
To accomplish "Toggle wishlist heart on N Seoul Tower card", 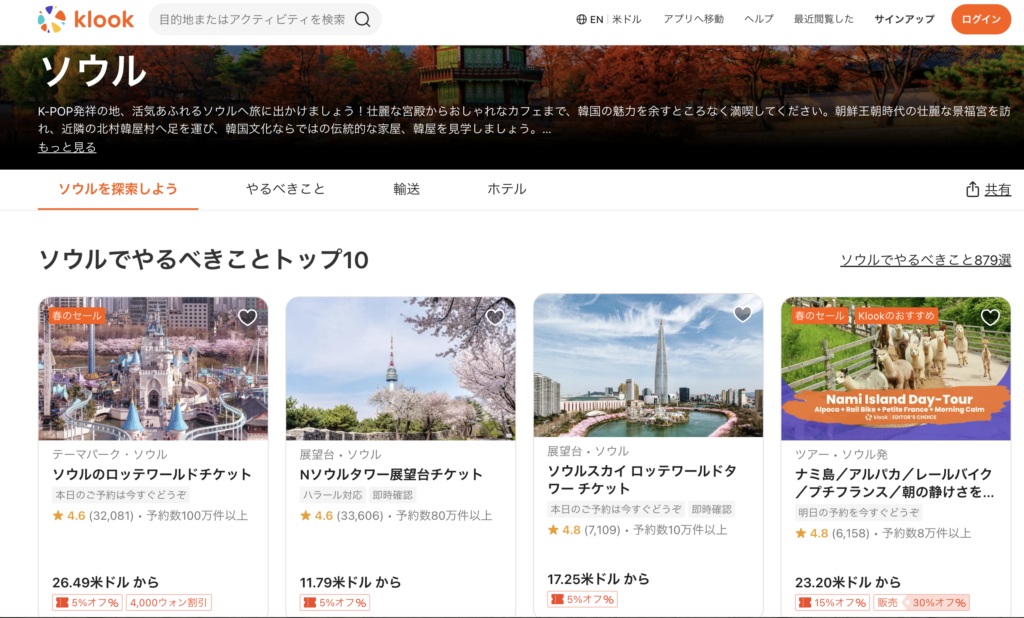I will pyautogui.click(x=495, y=317).
